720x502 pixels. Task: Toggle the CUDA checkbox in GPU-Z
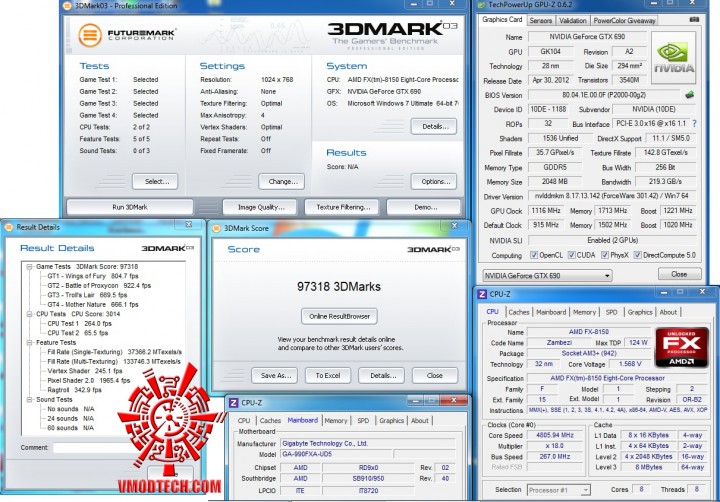point(571,255)
